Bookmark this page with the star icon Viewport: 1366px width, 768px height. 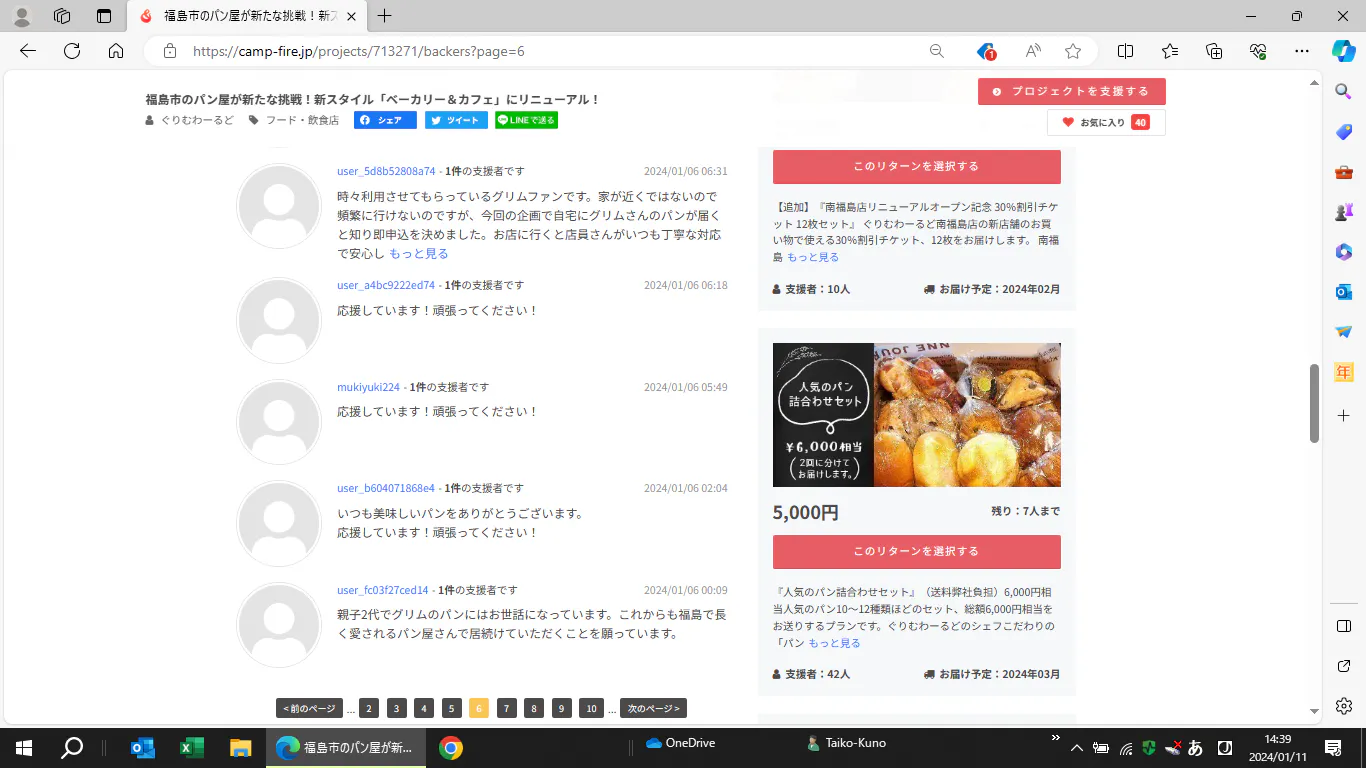(x=1073, y=51)
